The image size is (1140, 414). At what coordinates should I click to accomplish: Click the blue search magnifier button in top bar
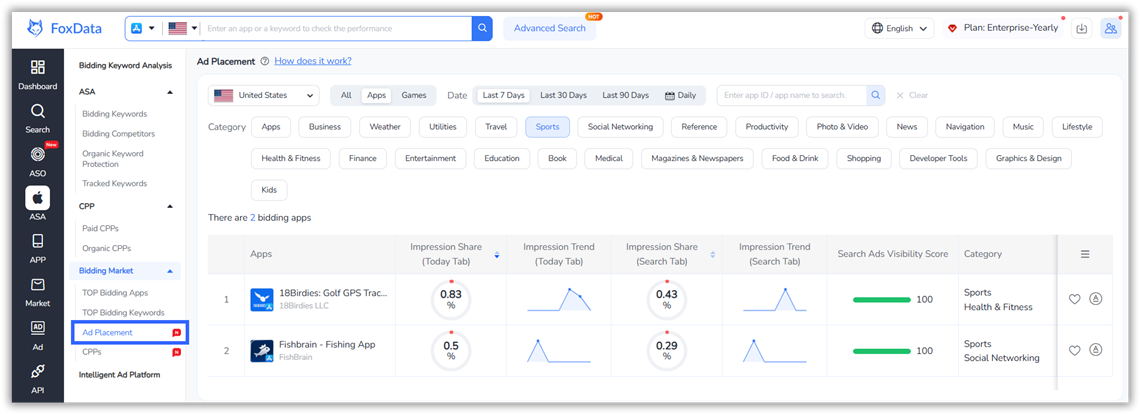[482, 28]
